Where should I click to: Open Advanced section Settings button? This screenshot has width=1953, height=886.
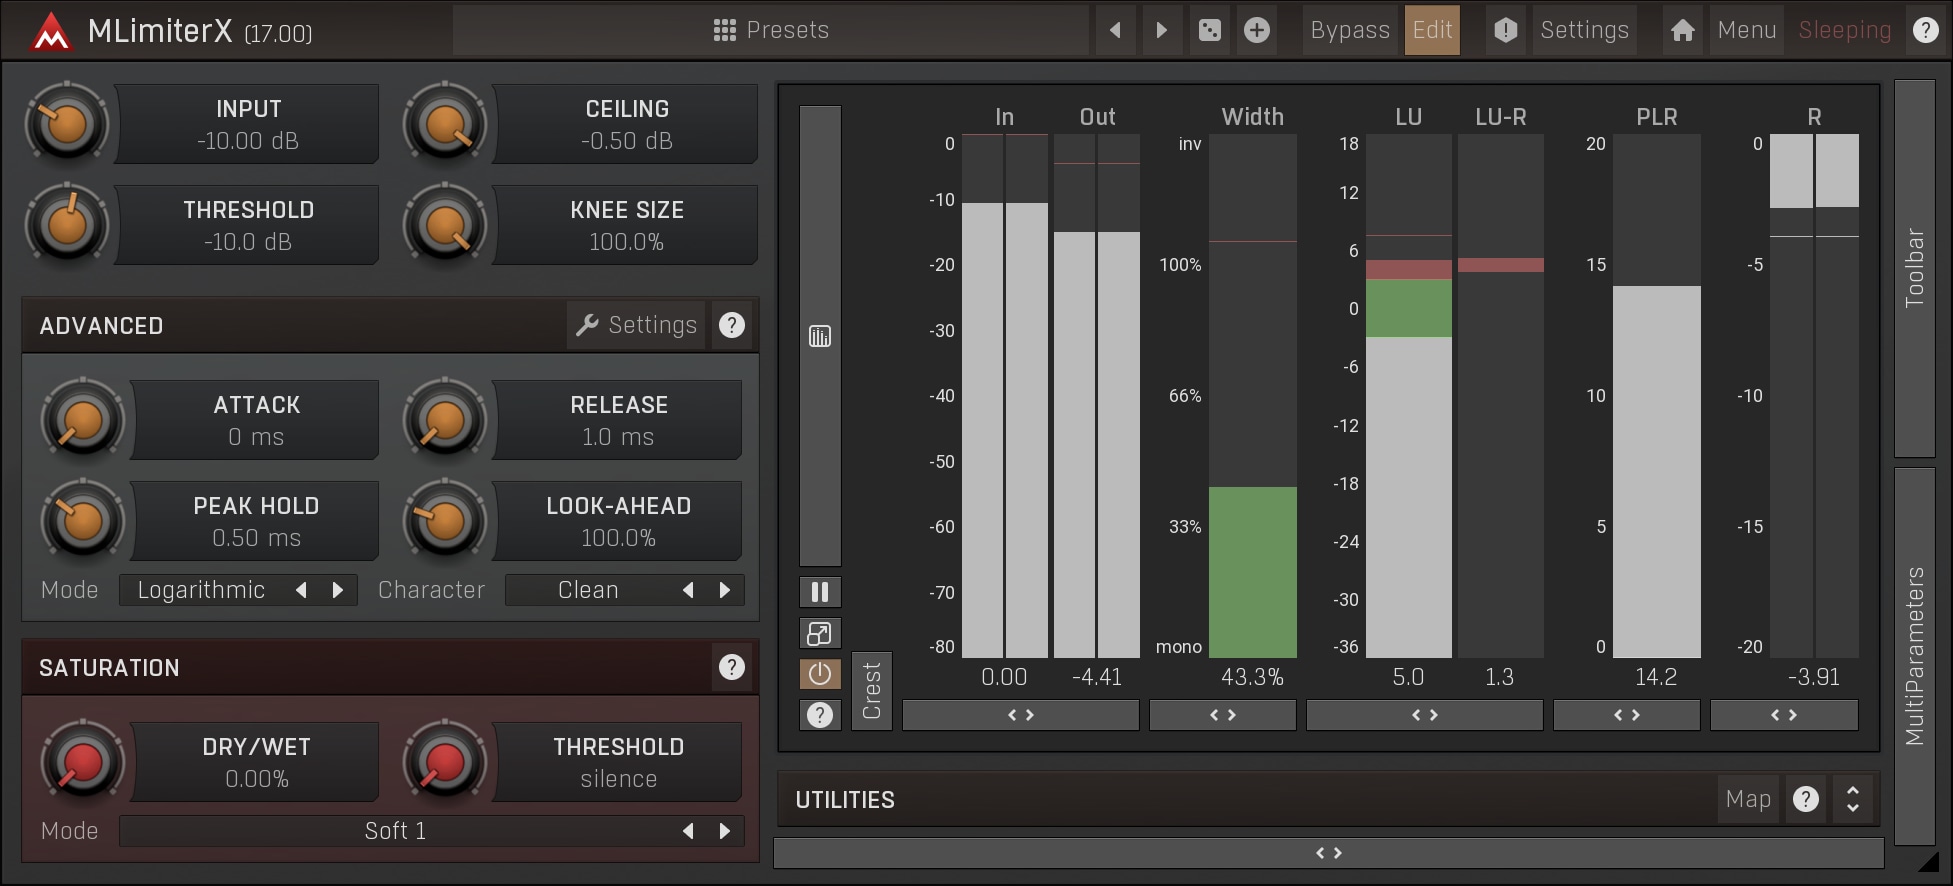636,325
